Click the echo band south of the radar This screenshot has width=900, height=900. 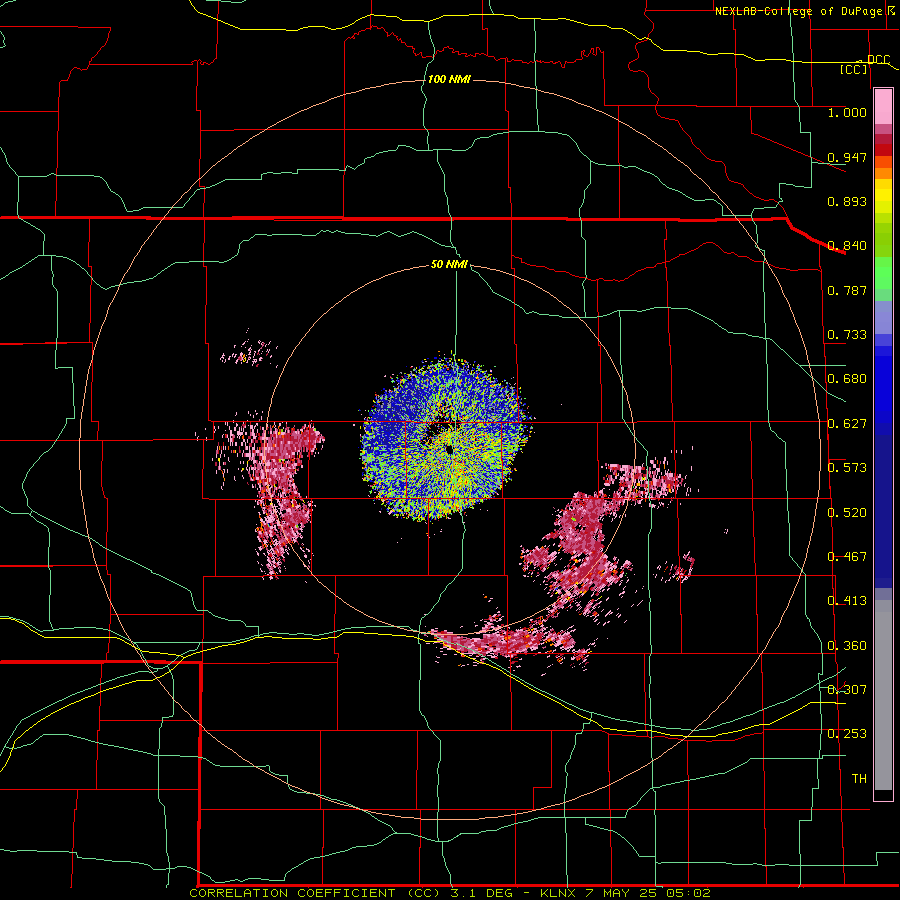pyautogui.click(x=511, y=640)
